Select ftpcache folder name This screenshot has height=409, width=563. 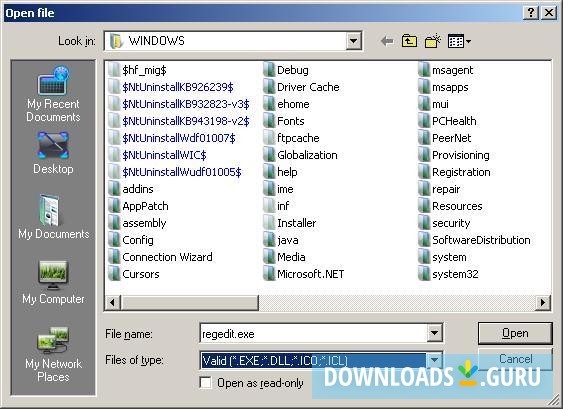tap(298, 138)
